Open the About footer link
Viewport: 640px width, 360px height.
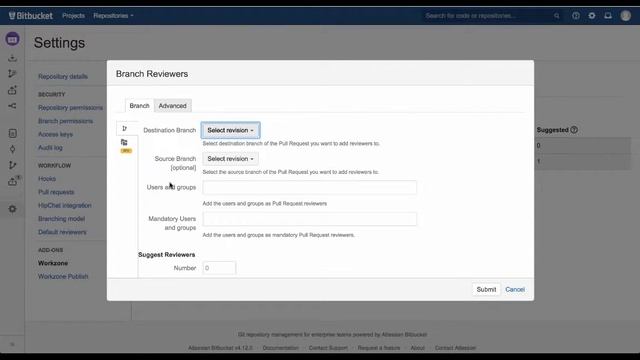click(418, 348)
